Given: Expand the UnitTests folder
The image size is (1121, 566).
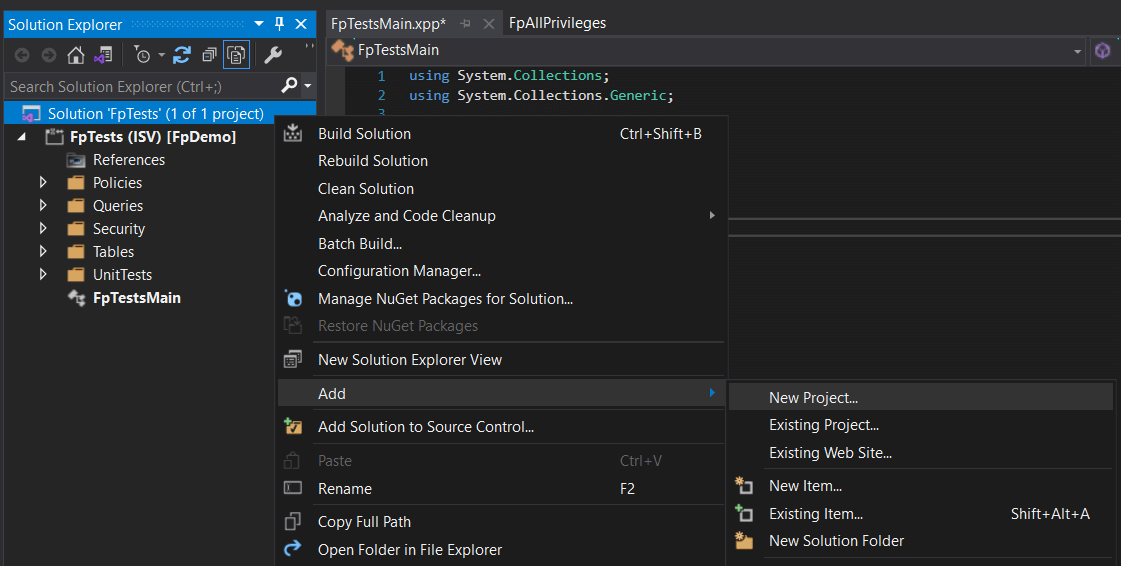Looking at the screenshot, I should click(43, 274).
